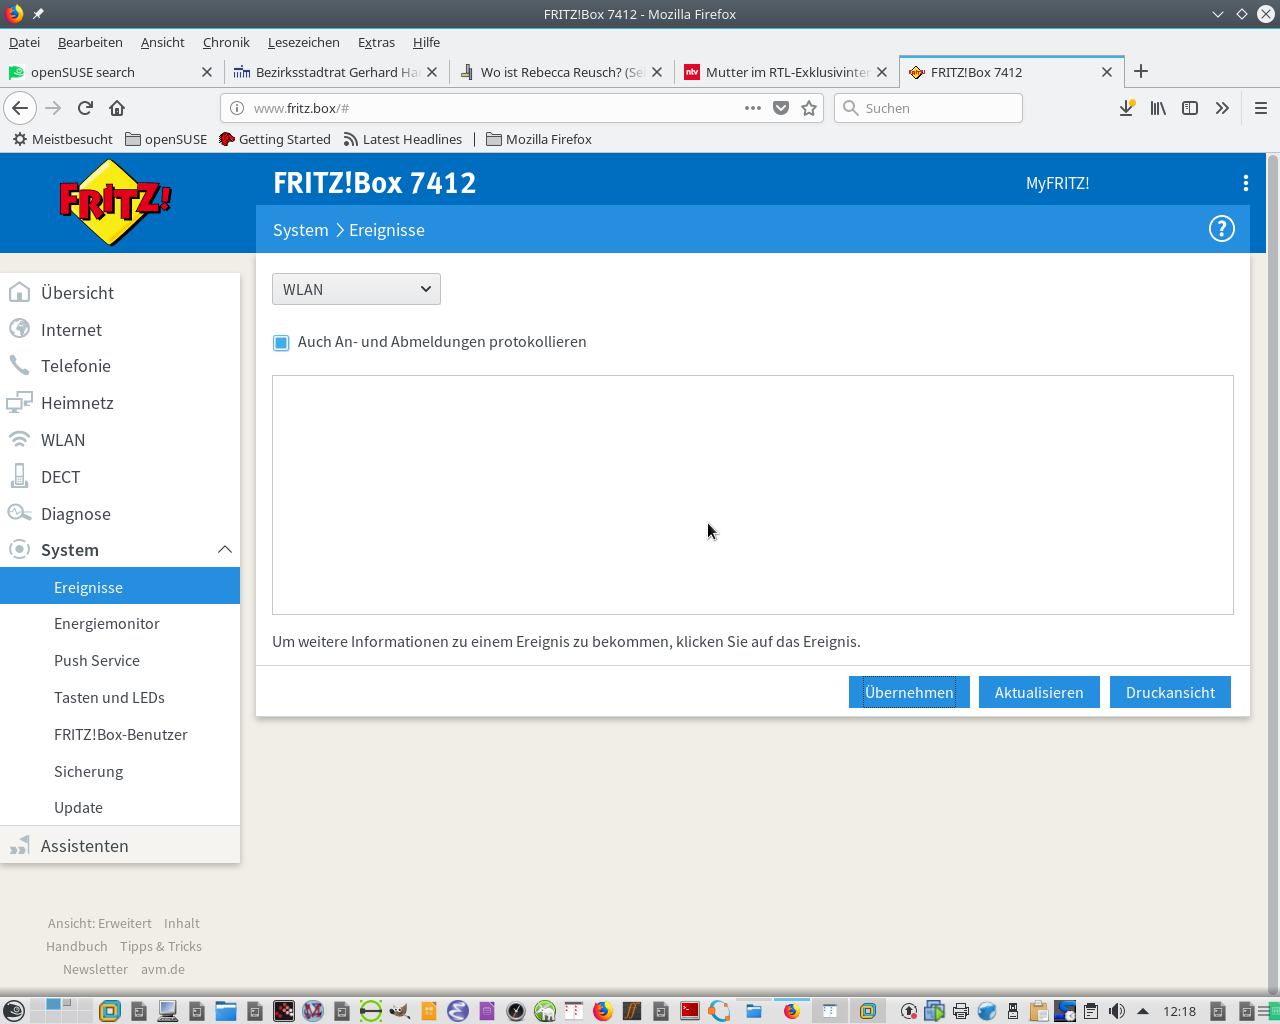Collapse the System menu chevron
The image size is (1280, 1024).
224,550
